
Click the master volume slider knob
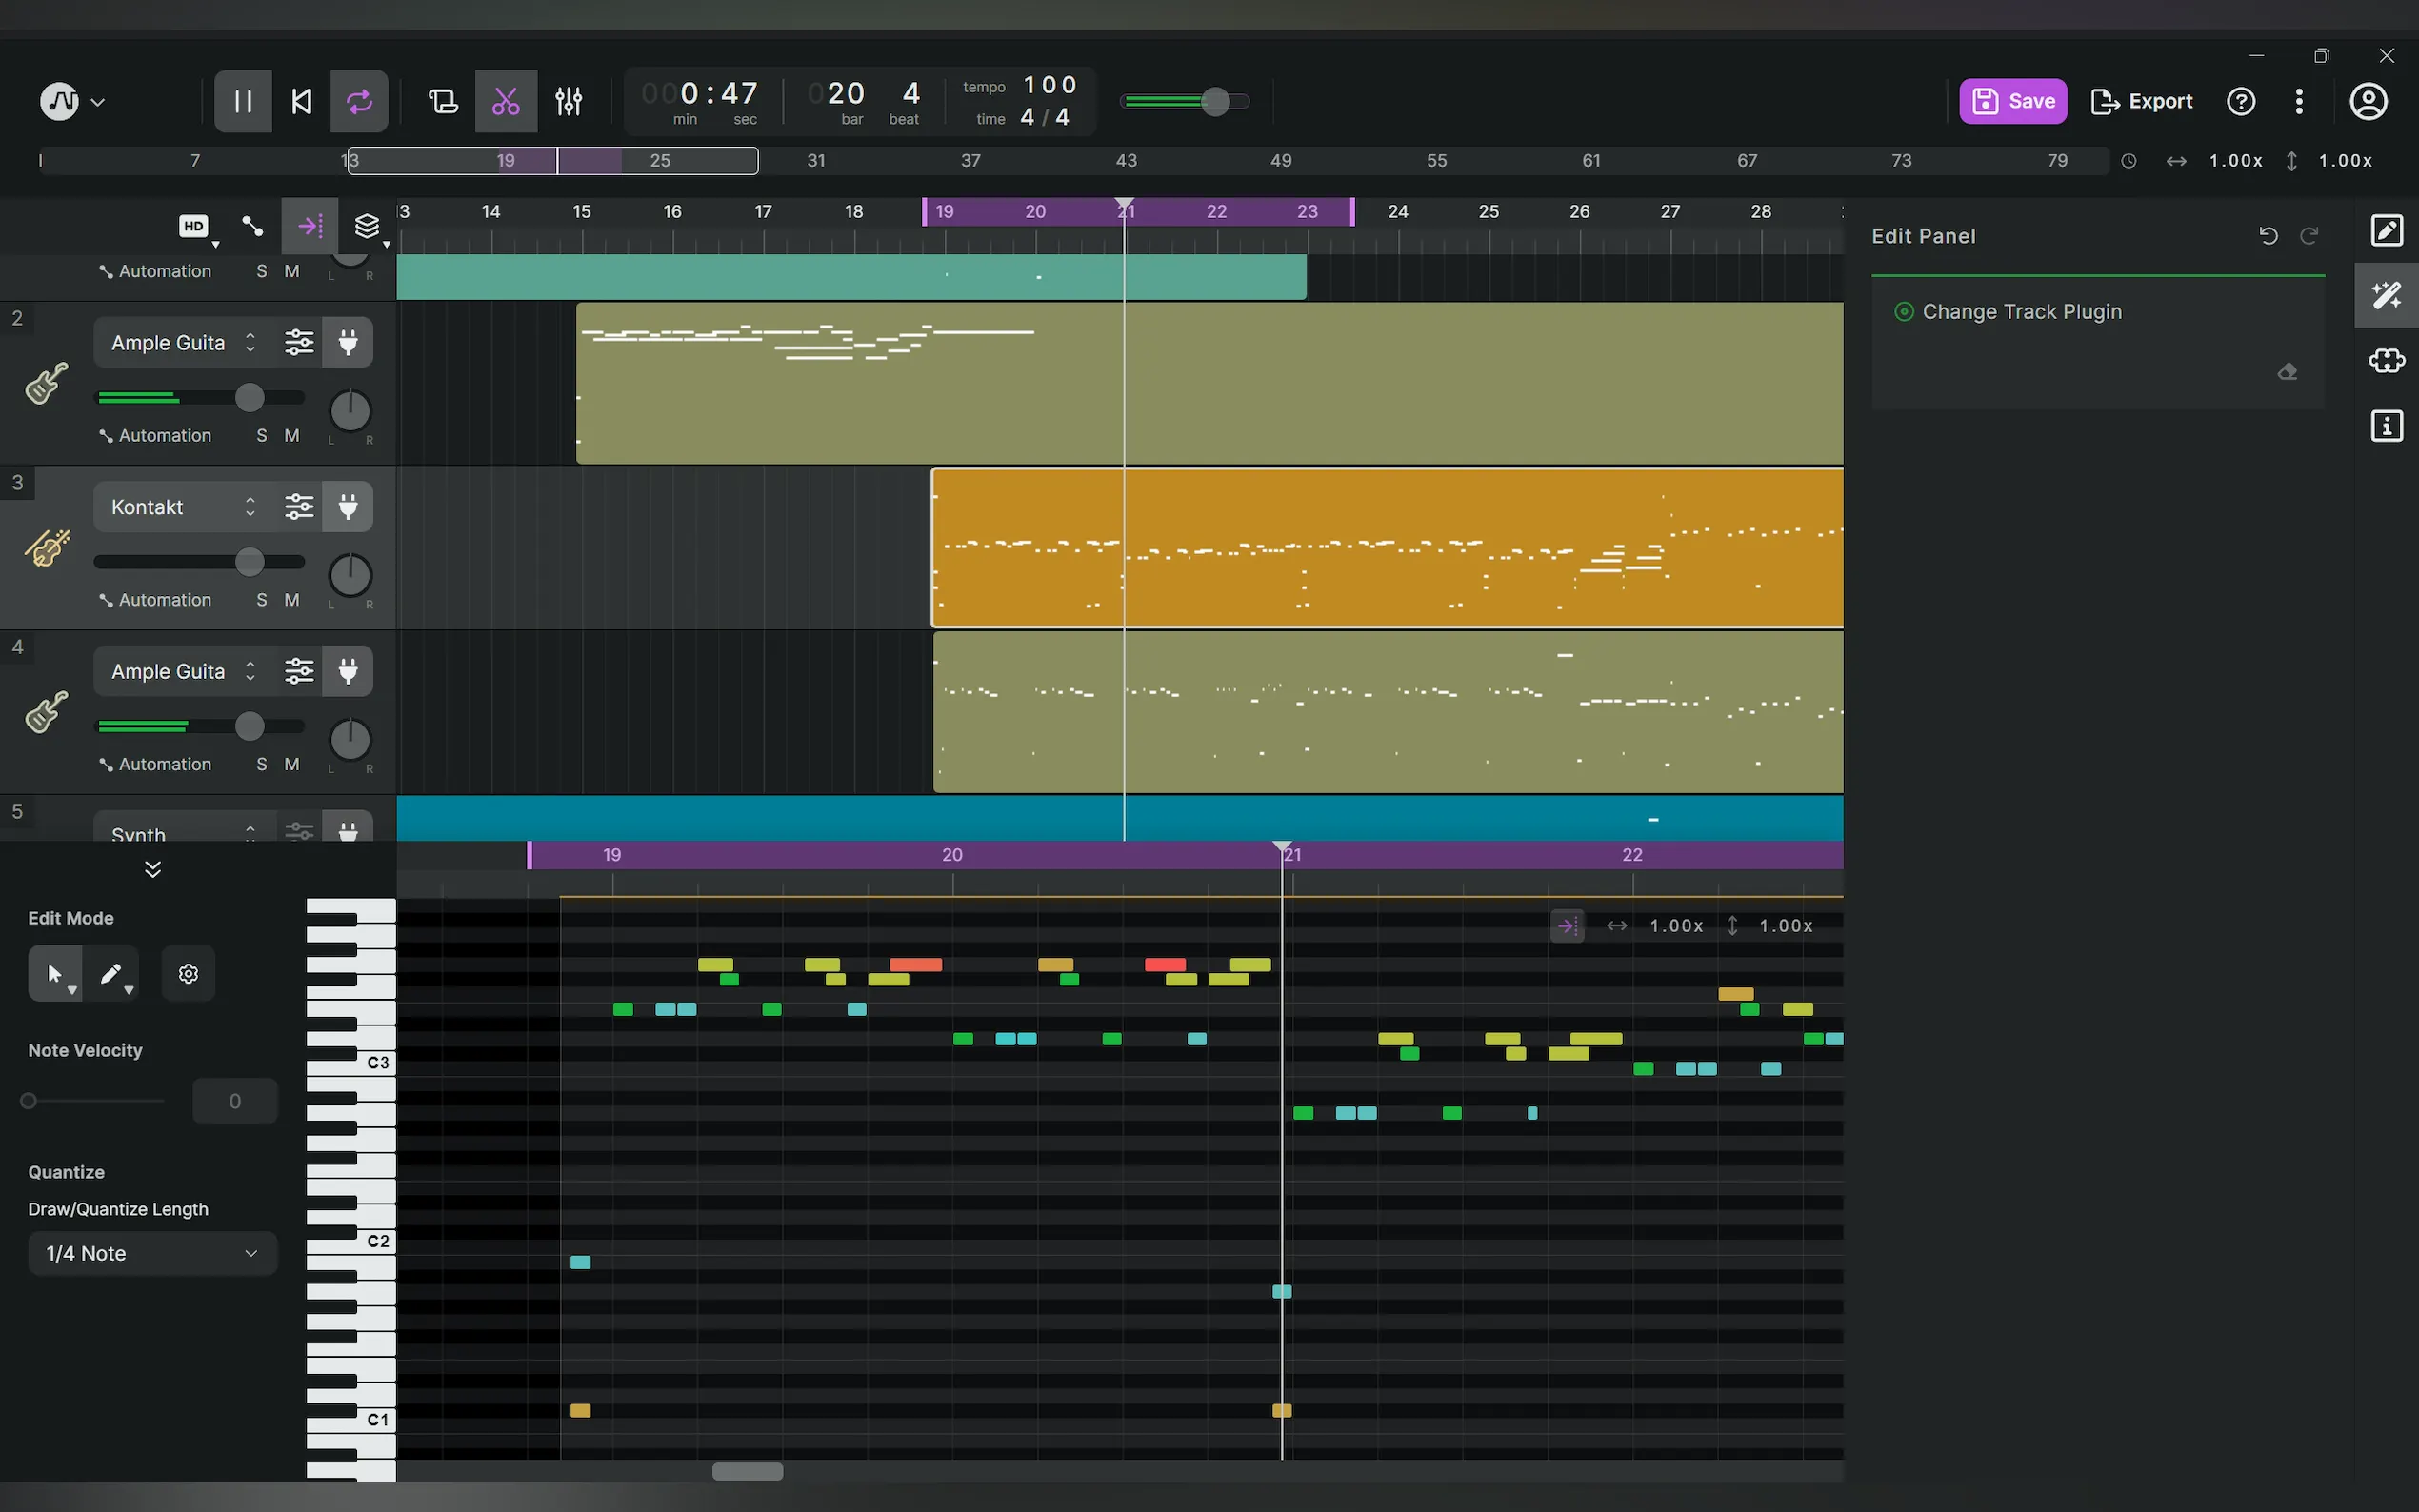[x=1215, y=101]
